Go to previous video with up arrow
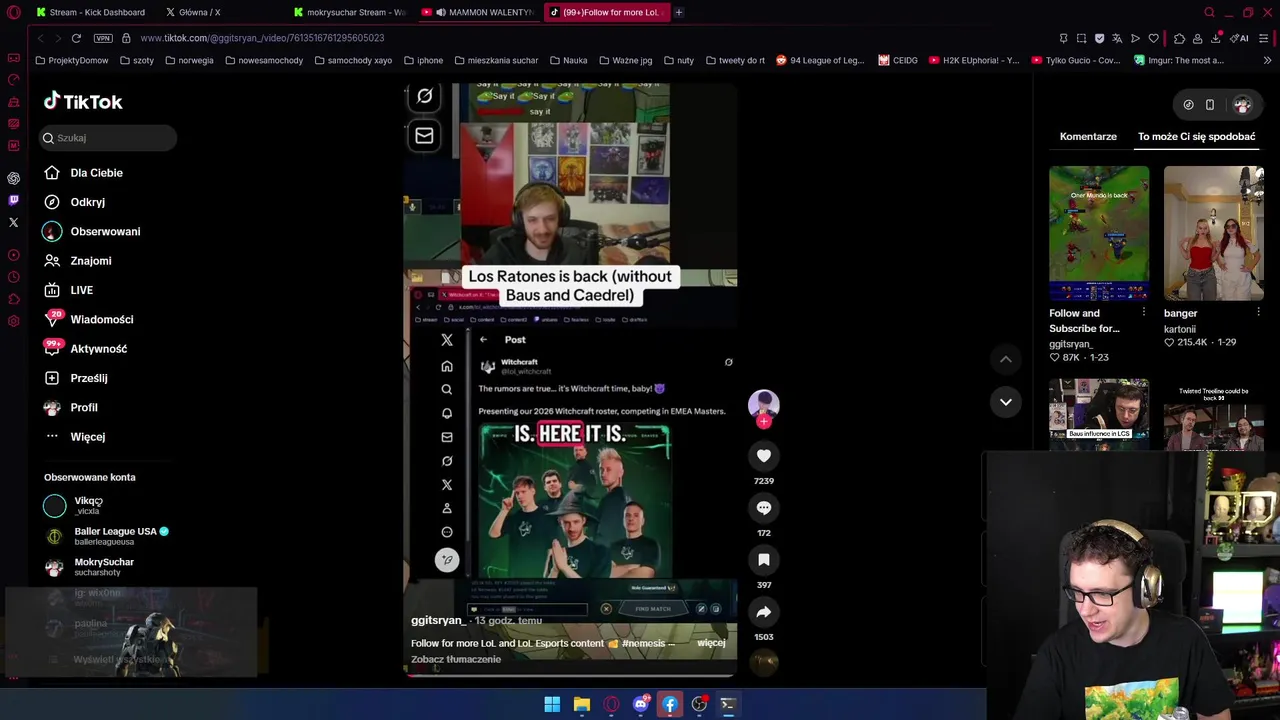The image size is (1280, 720). [1006, 359]
